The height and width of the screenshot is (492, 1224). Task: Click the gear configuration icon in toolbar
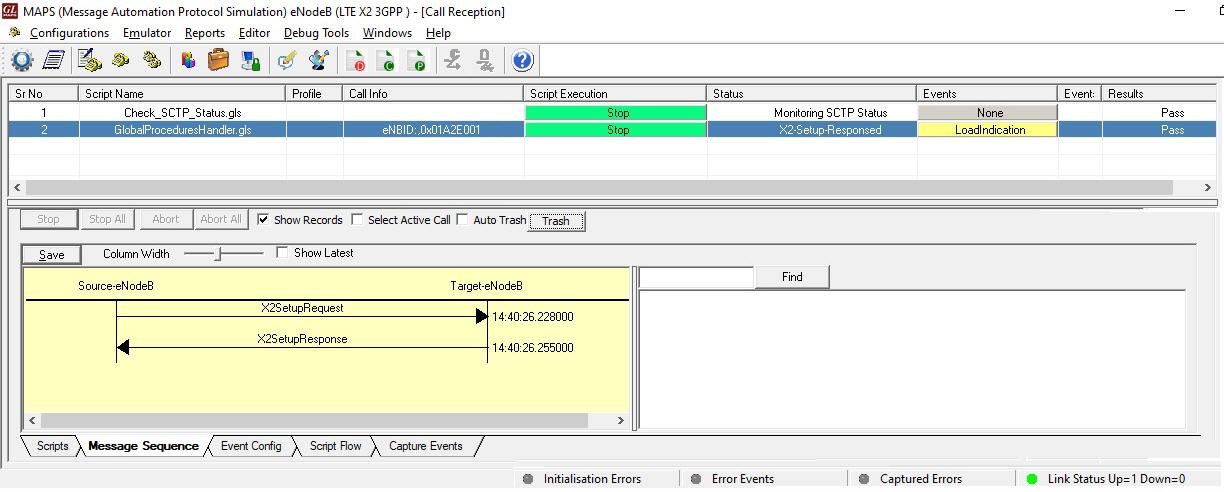[21, 61]
